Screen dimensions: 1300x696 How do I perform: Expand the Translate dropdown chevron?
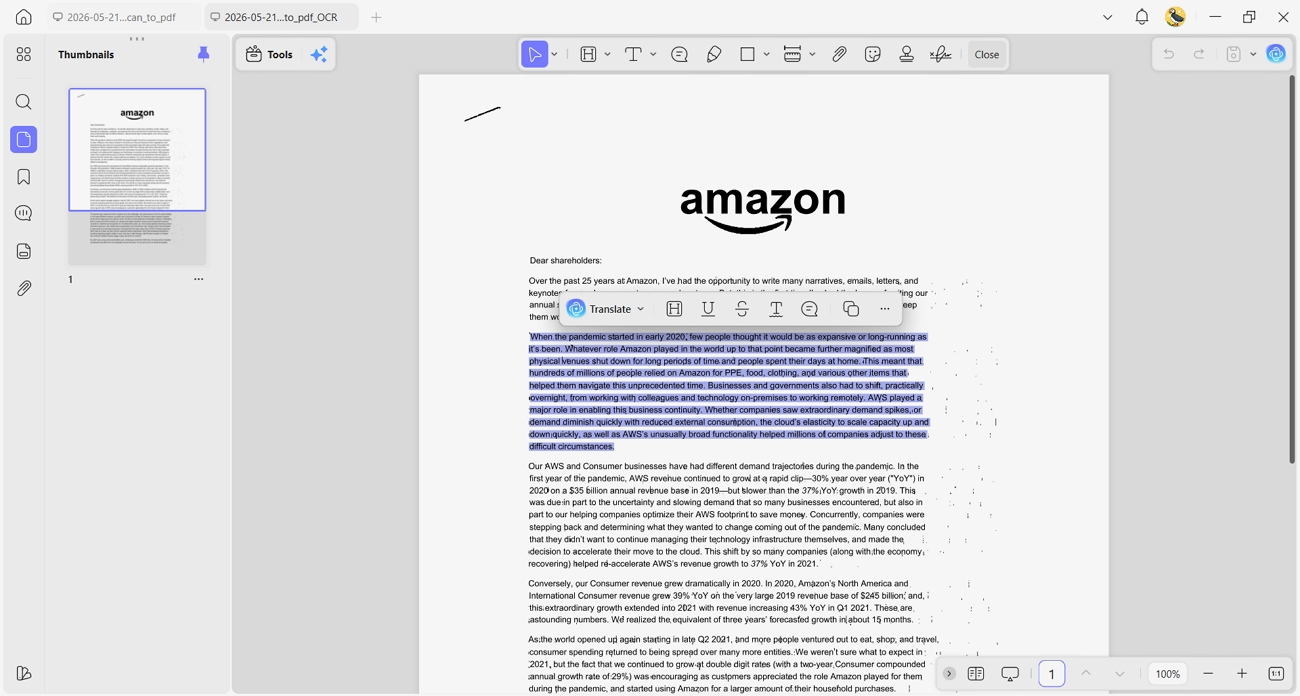coord(641,309)
